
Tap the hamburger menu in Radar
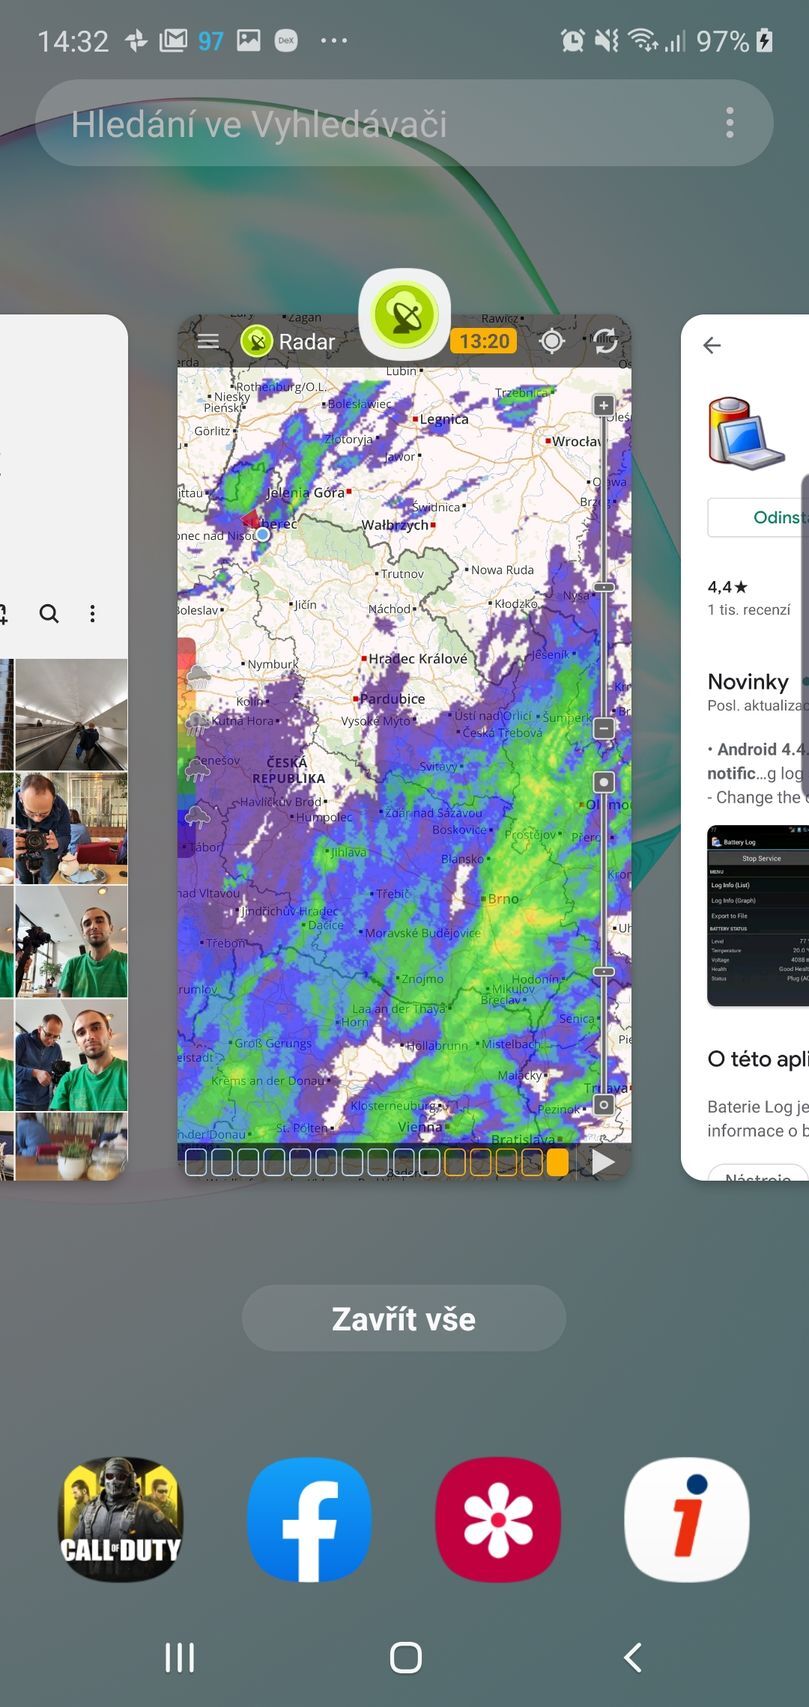tap(208, 341)
